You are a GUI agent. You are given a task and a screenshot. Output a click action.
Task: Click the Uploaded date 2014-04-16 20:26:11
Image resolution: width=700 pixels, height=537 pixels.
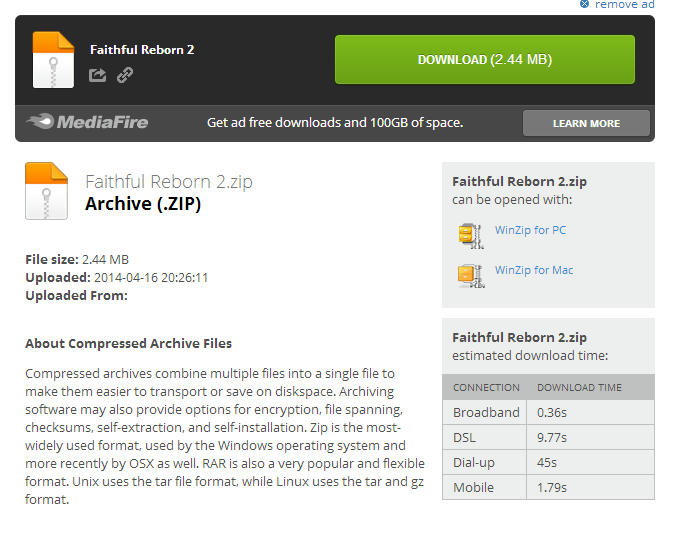pyautogui.click(x=151, y=278)
